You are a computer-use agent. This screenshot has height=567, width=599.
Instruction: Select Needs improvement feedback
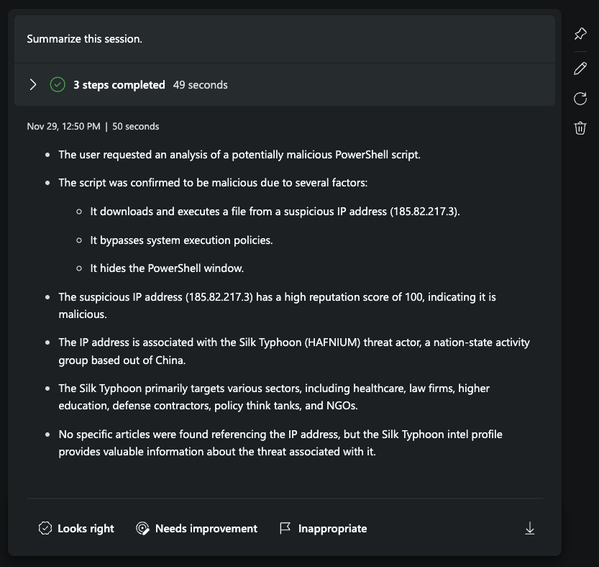click(206, 528)
